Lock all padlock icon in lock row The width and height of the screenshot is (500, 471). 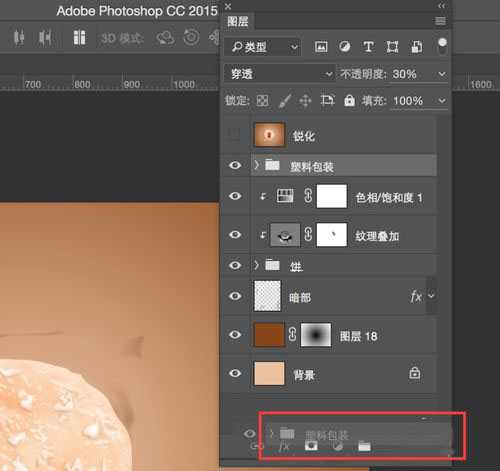[349, 100]
